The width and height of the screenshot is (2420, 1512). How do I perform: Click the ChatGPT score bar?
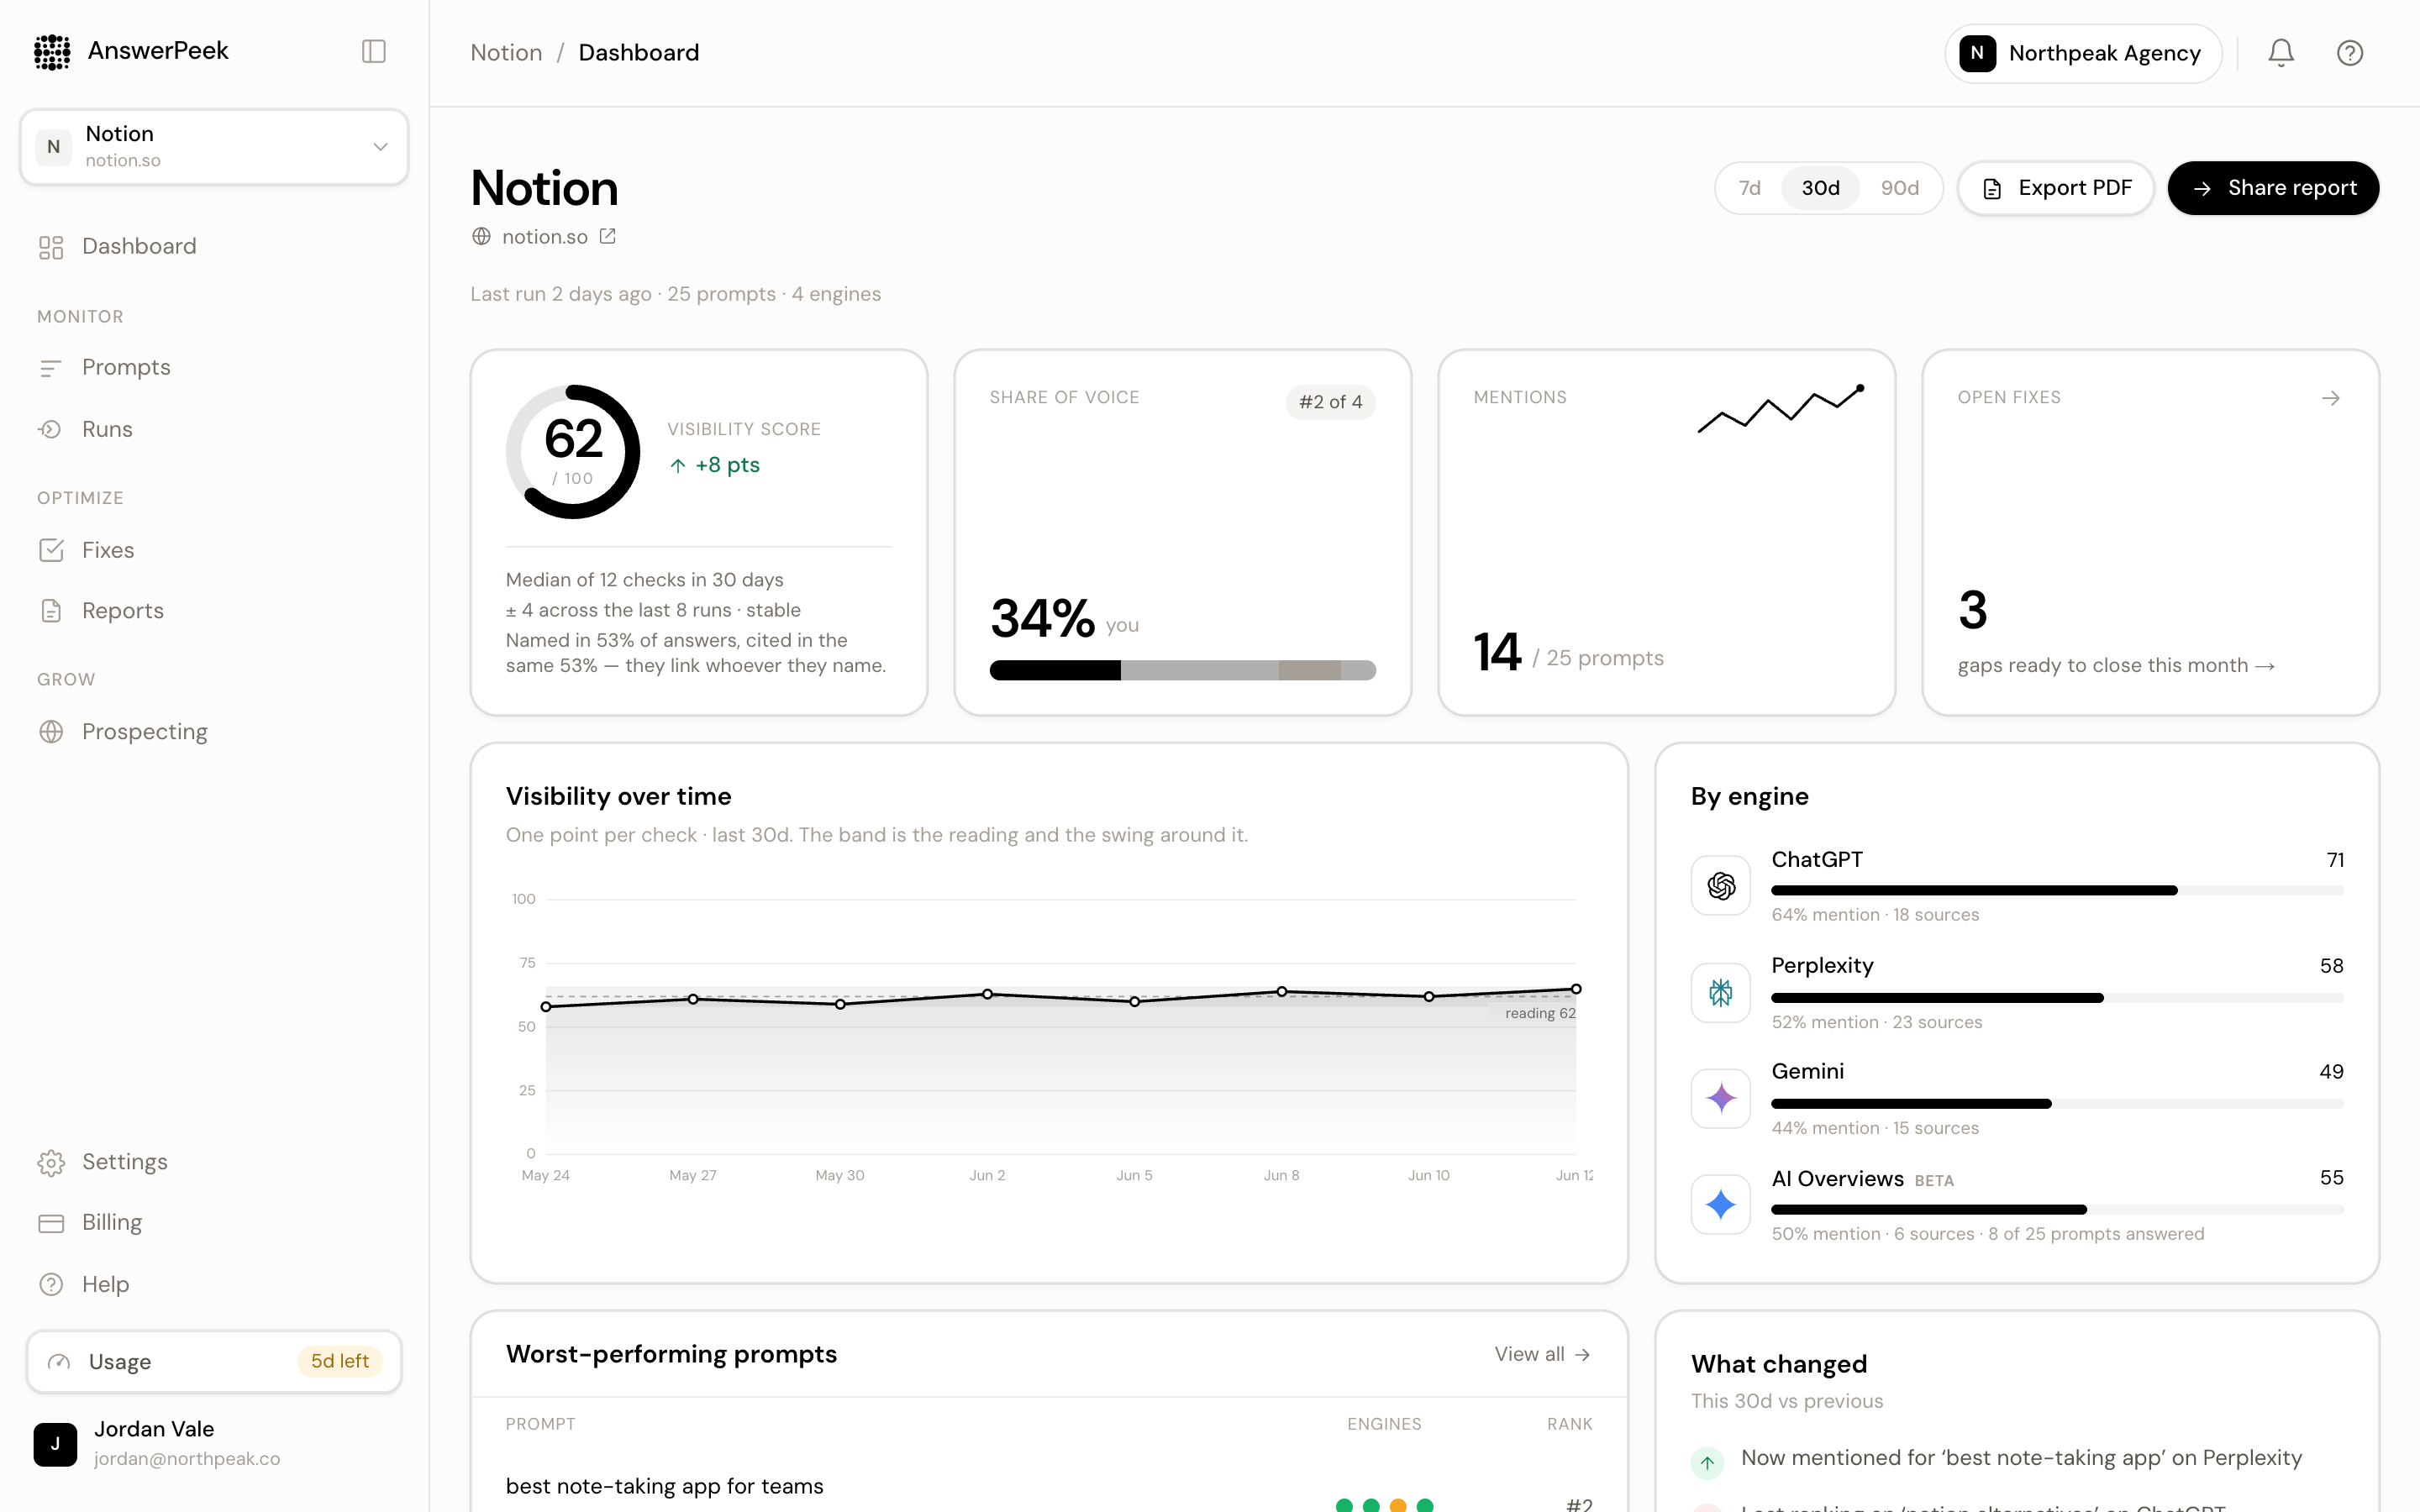[x=2057, y=890]
